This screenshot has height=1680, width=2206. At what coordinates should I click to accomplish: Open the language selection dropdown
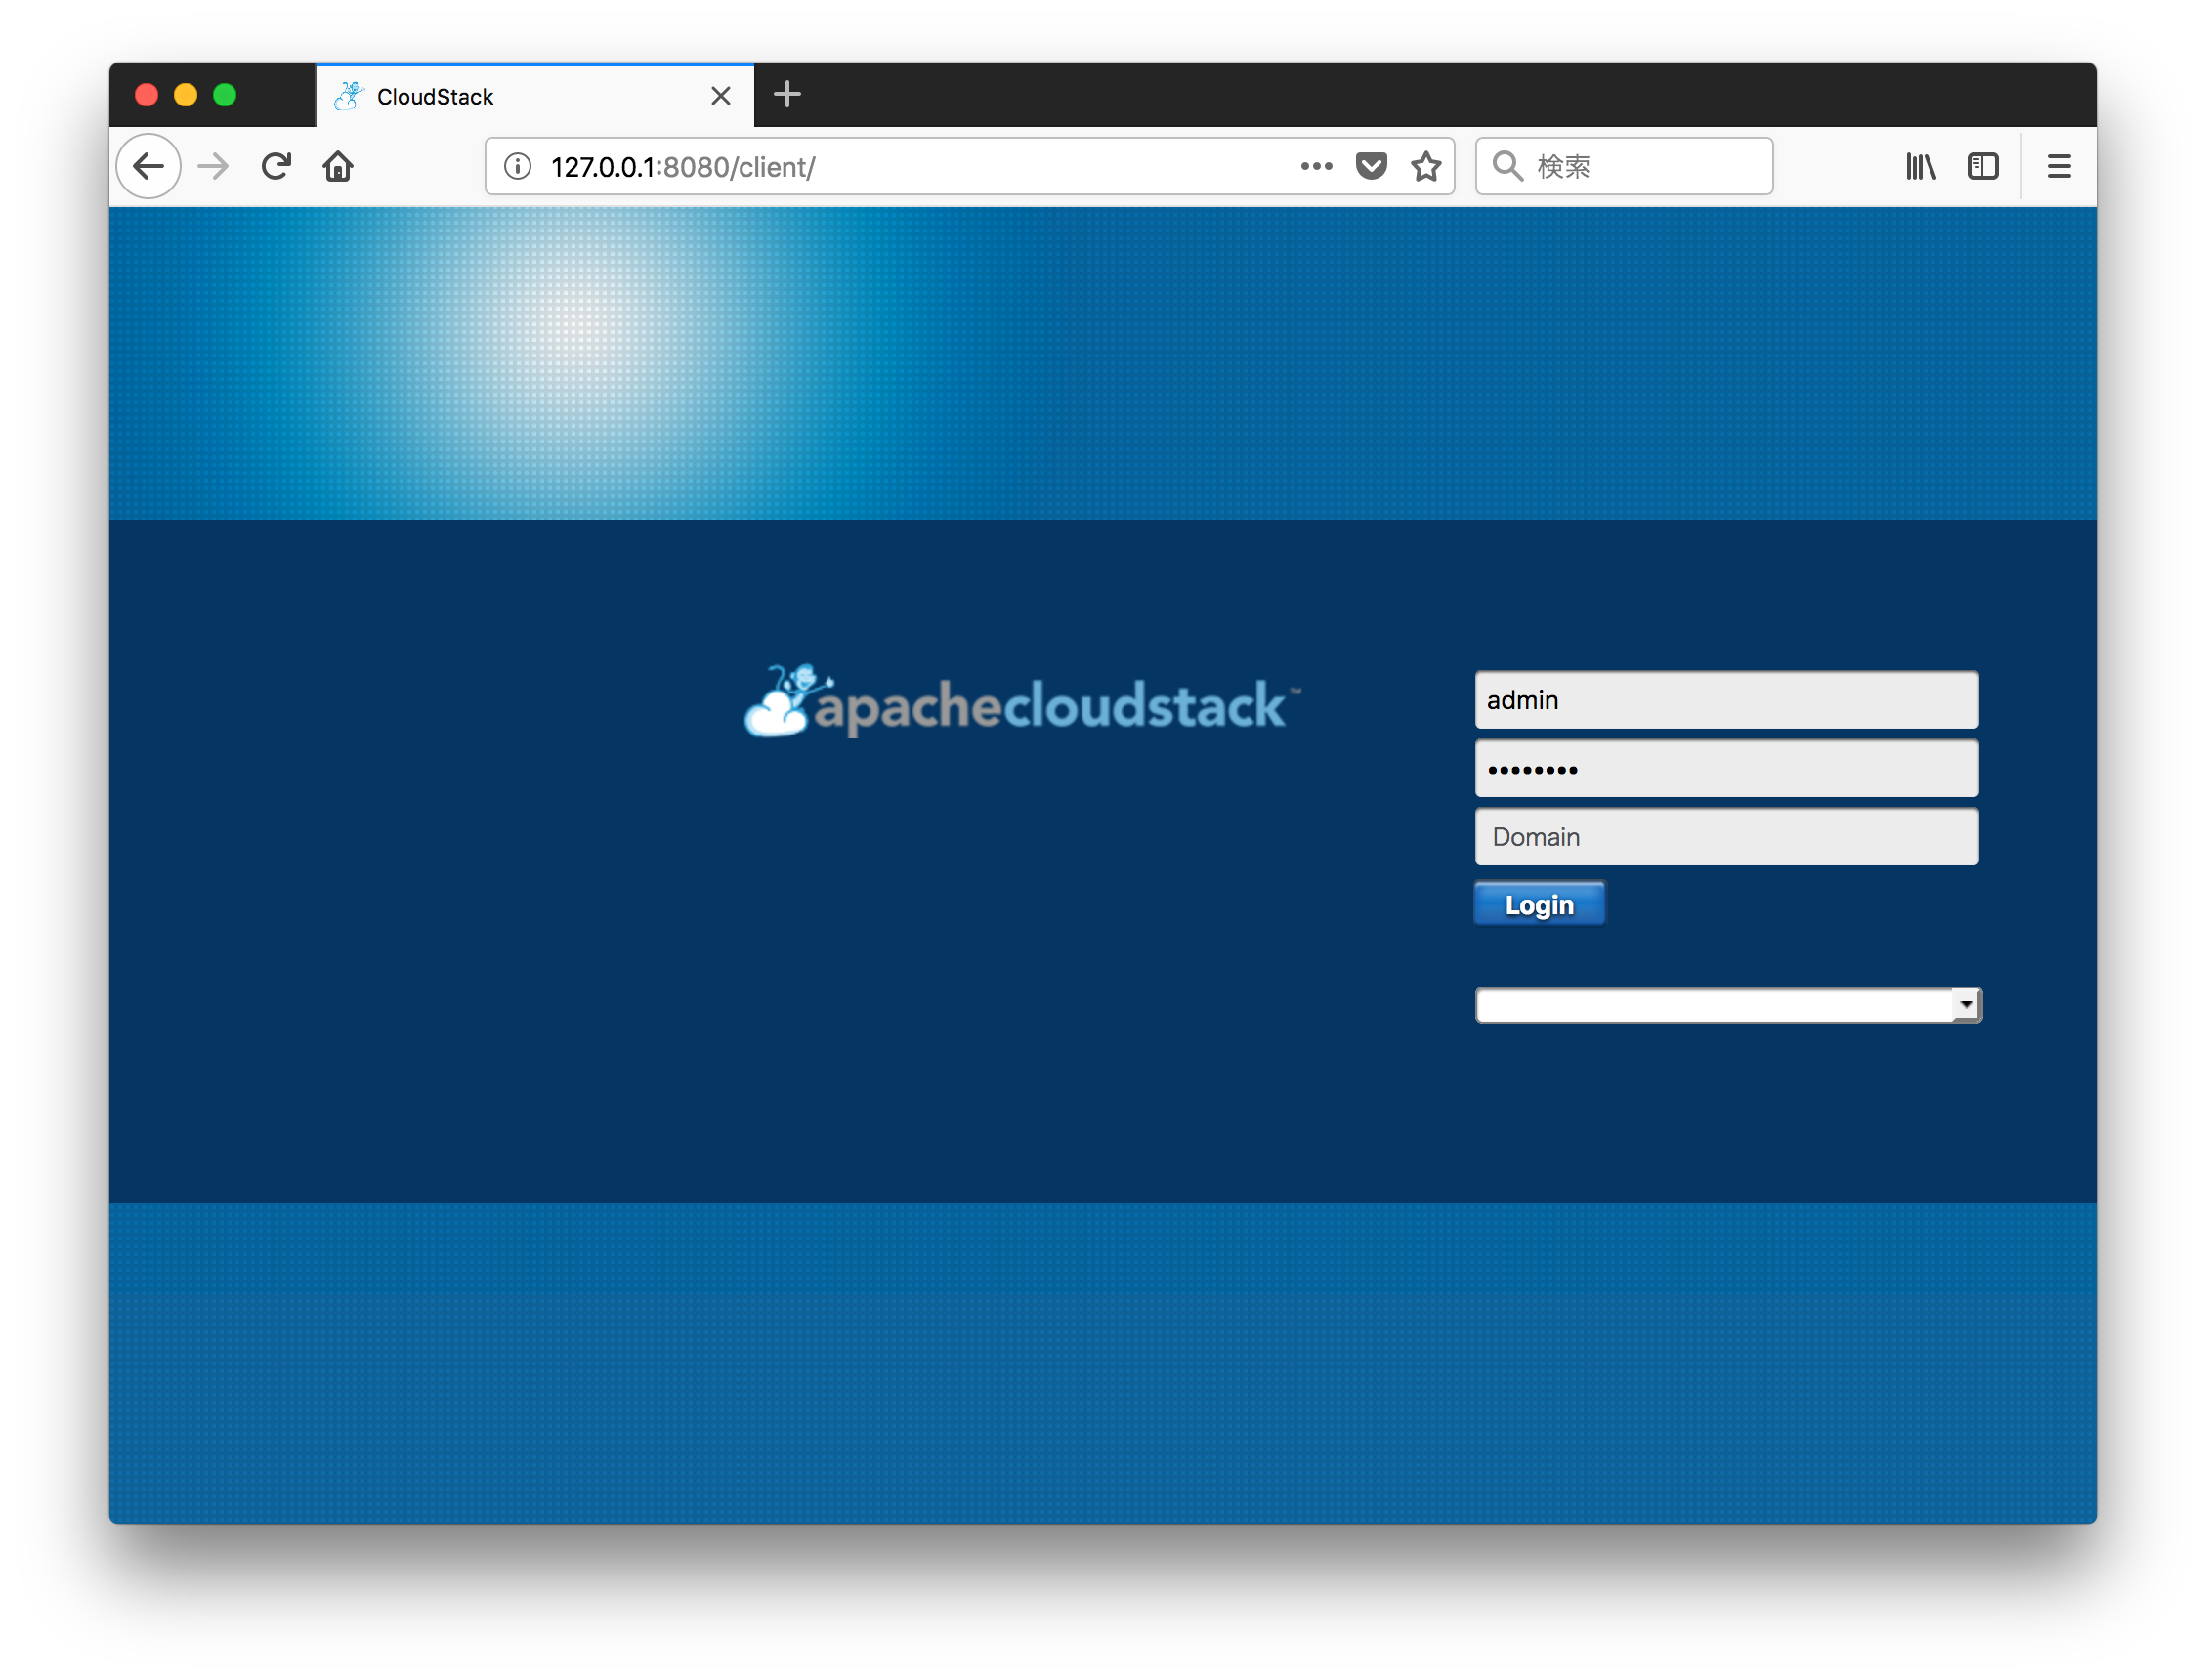pos(1728,1005)
